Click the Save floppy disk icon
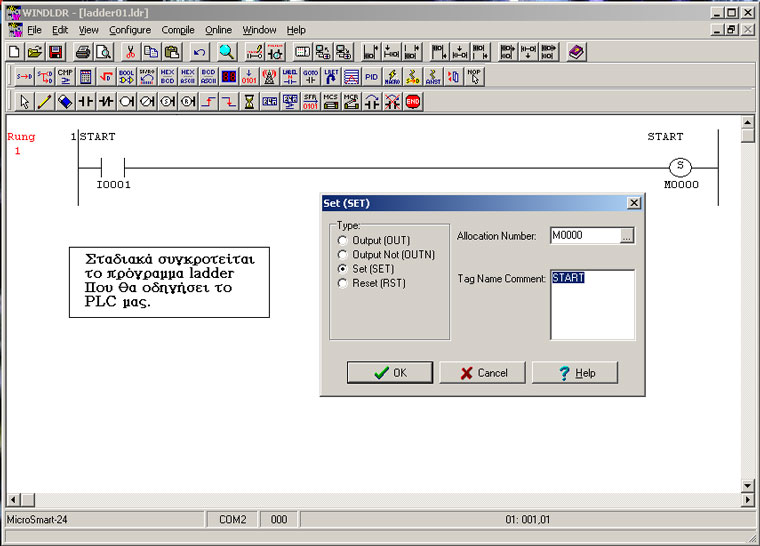The width and height of the screenshot is (760, 546). (55, 52)
